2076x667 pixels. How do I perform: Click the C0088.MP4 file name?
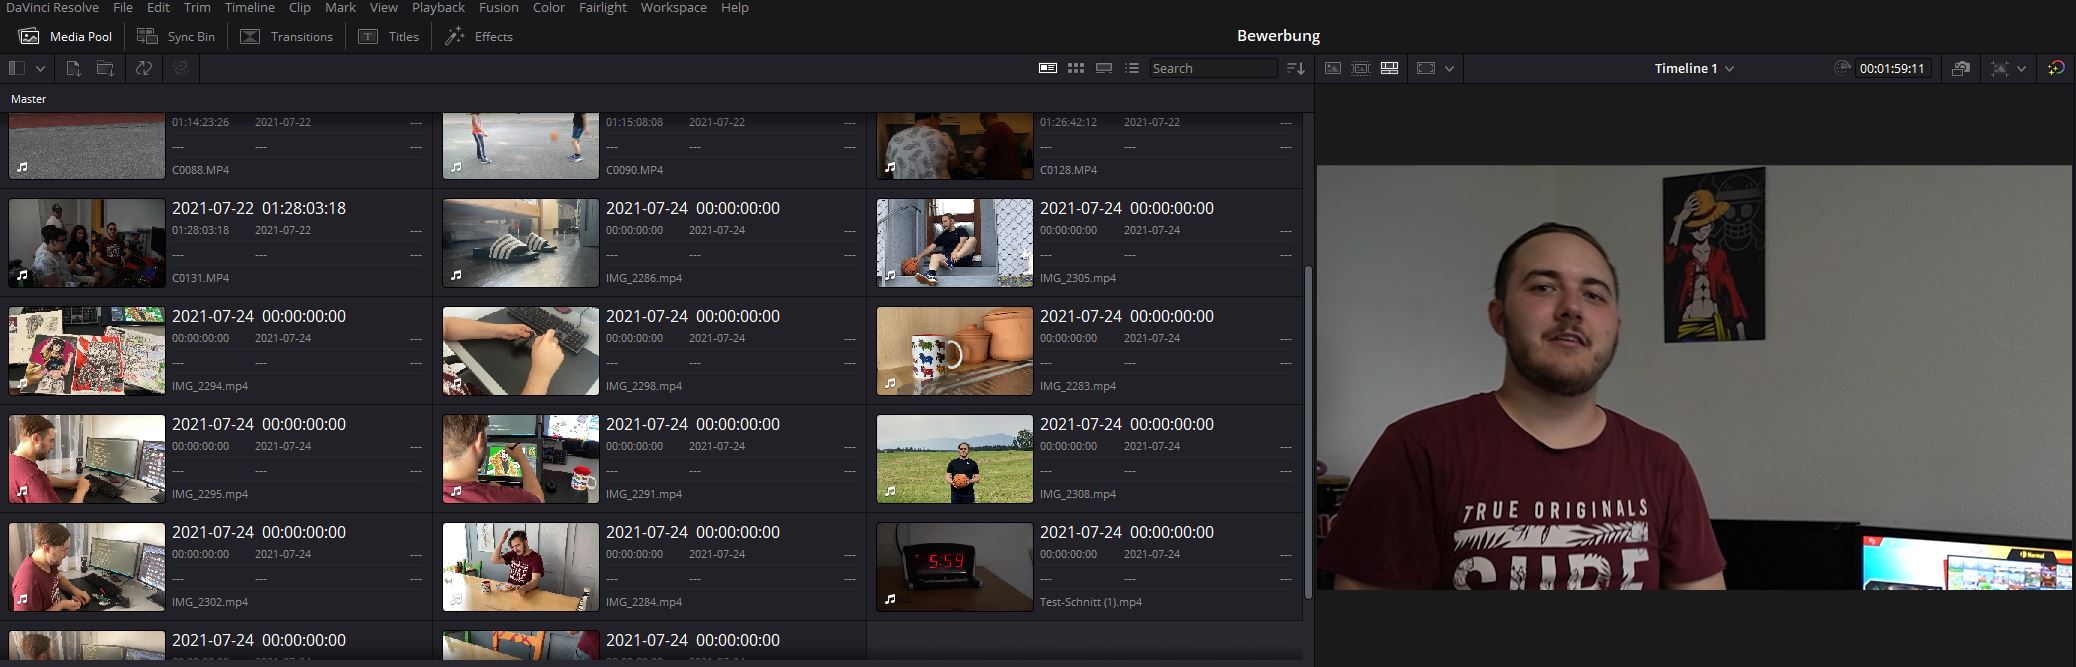click(200, 170)
